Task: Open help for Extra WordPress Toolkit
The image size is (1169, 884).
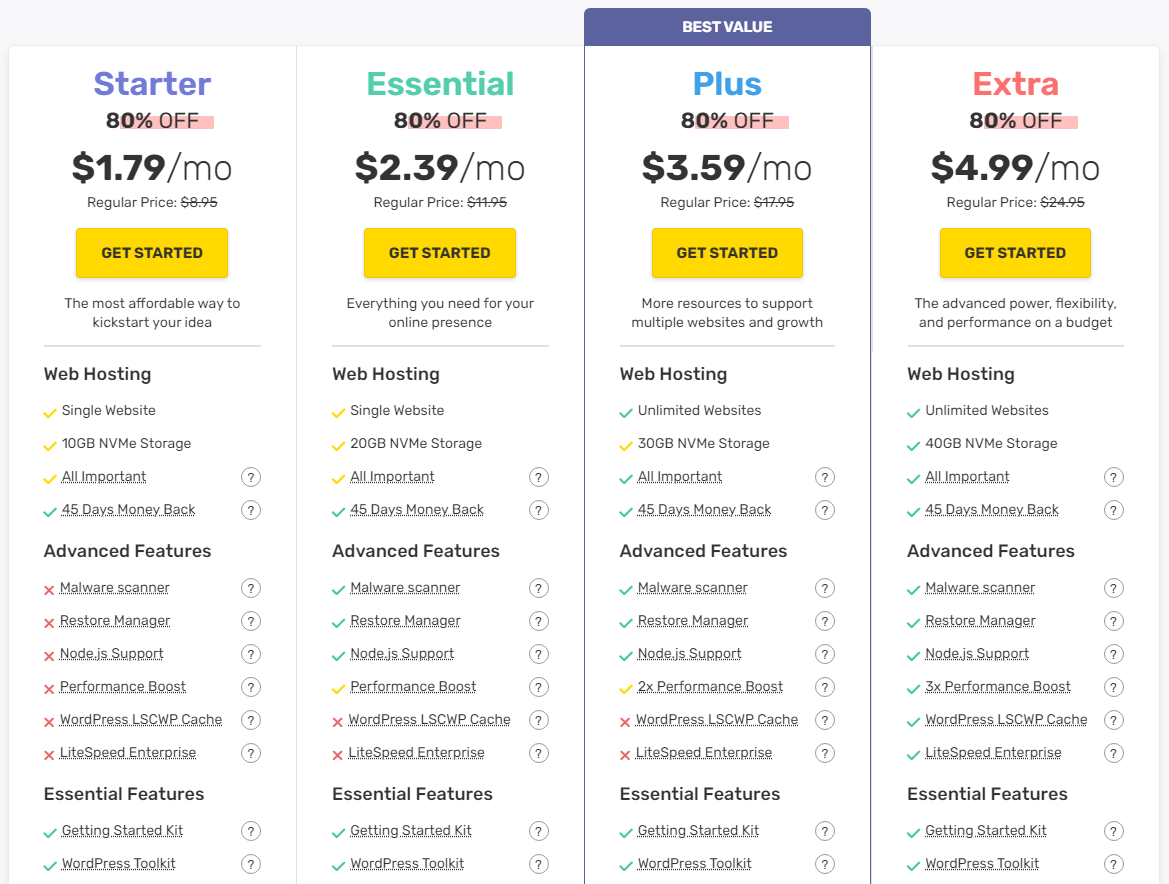Action: click(x=1113, y=864)
